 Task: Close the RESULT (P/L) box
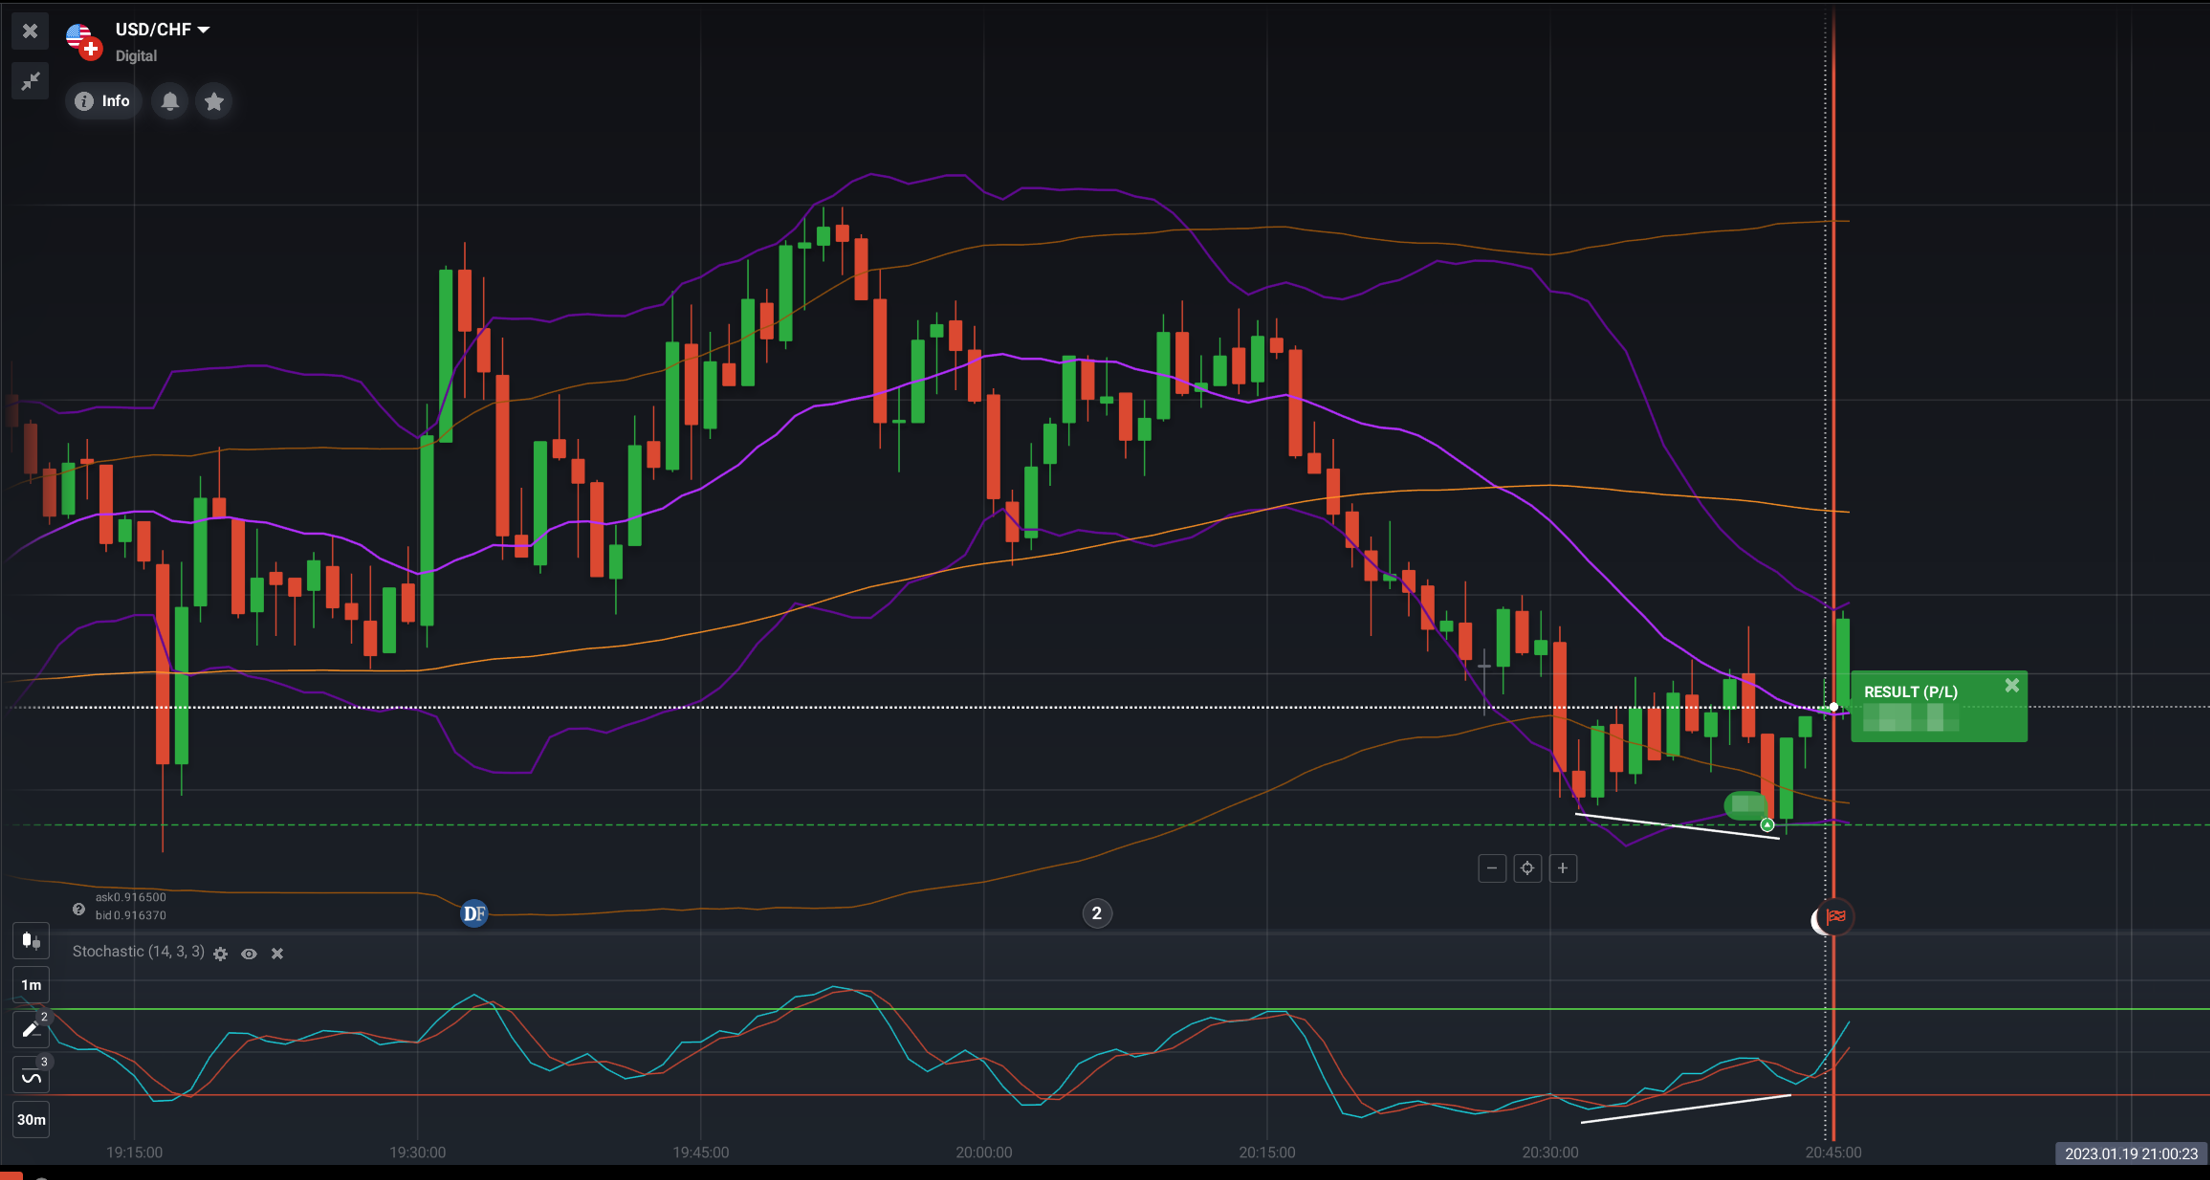click(2012, 685)
